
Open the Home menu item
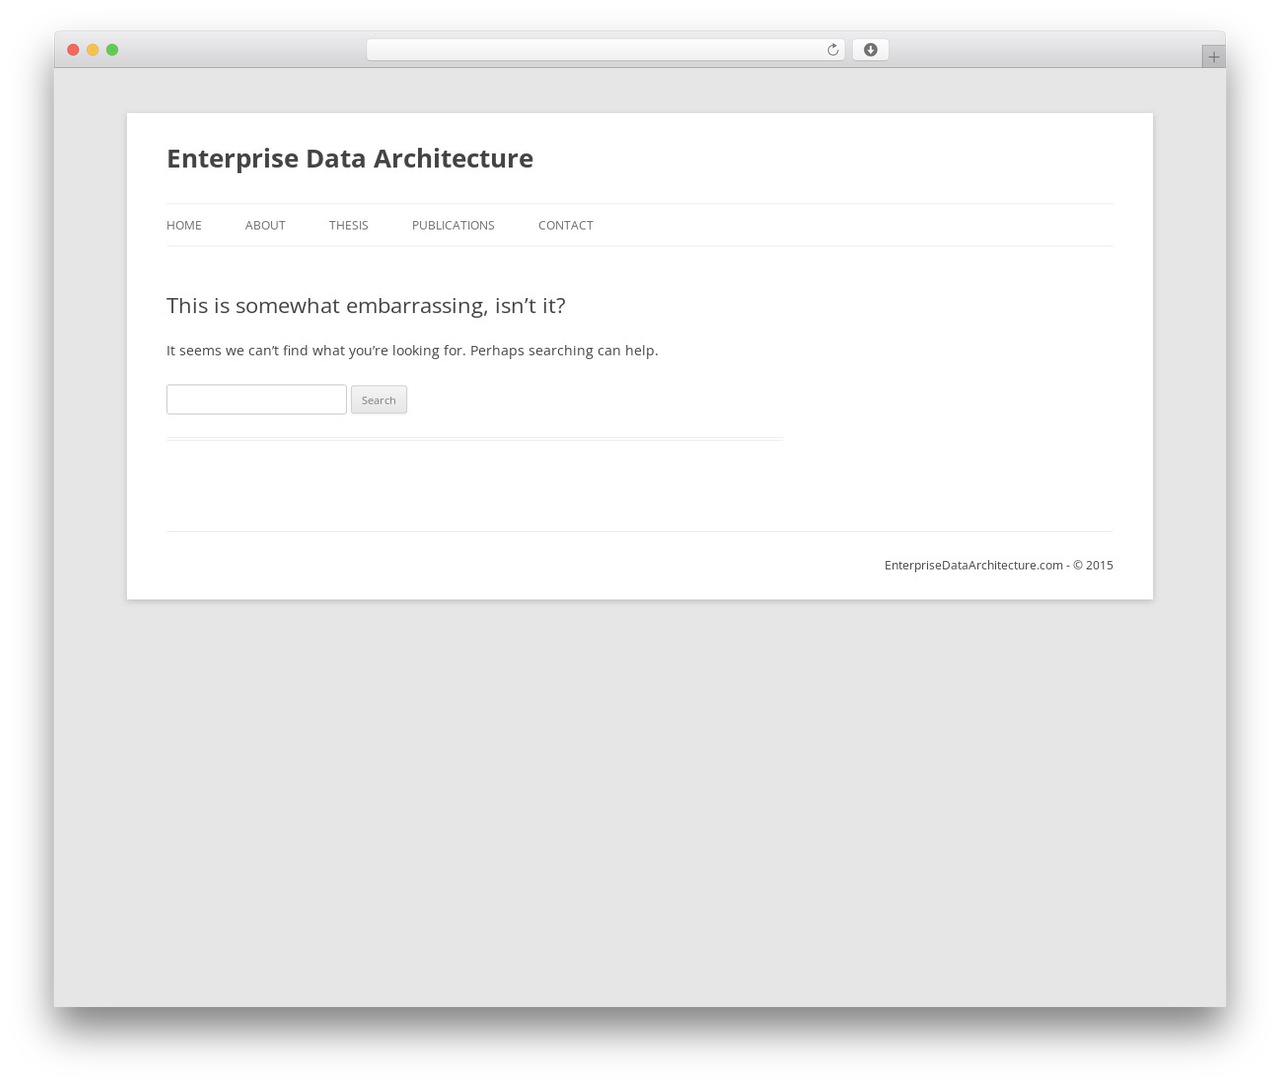click(184, 225)
